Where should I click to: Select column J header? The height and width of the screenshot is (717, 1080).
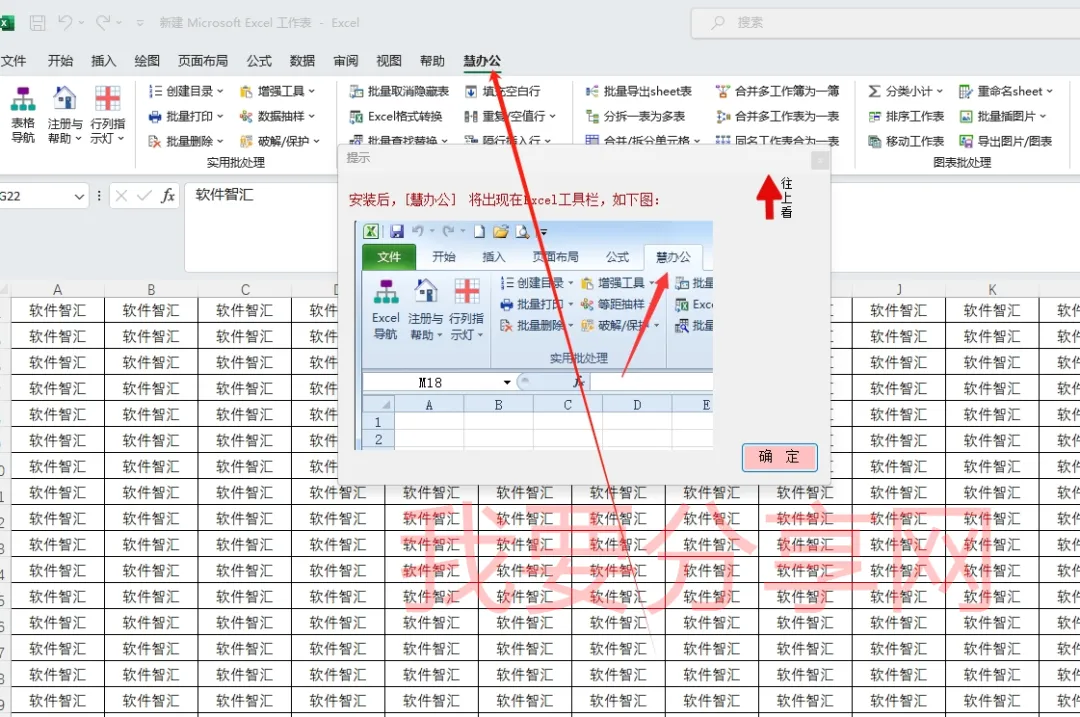899,290
